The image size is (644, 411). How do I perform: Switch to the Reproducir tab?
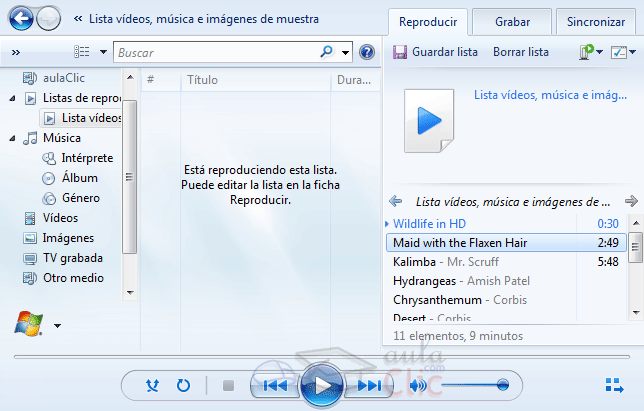click(x=428, y=22)
